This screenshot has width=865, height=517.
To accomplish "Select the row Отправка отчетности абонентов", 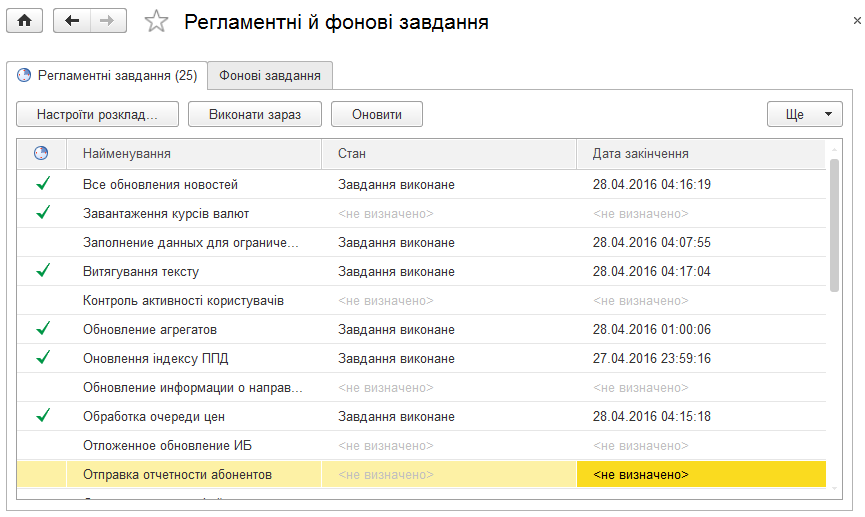I will tap(421, 475).
